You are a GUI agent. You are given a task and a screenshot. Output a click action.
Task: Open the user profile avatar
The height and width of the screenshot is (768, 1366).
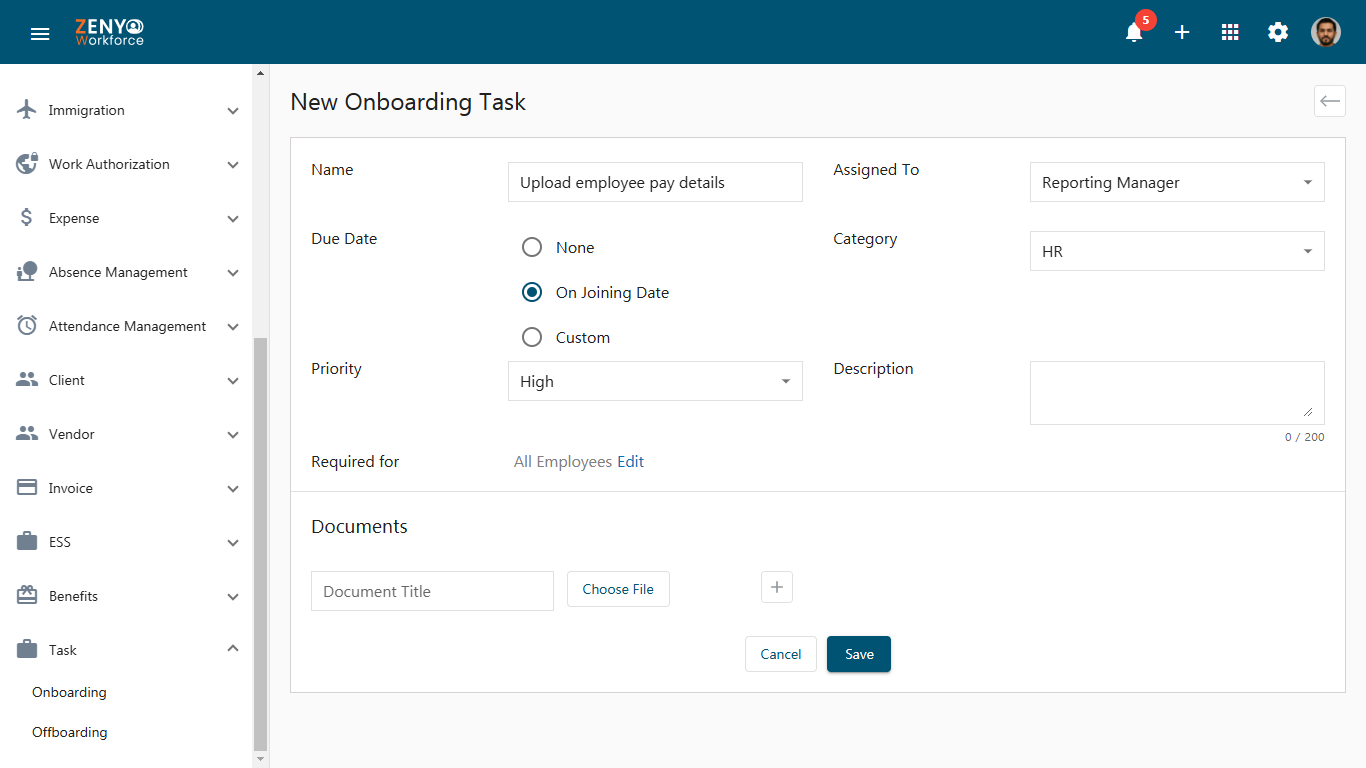(x=1326, y=32)
